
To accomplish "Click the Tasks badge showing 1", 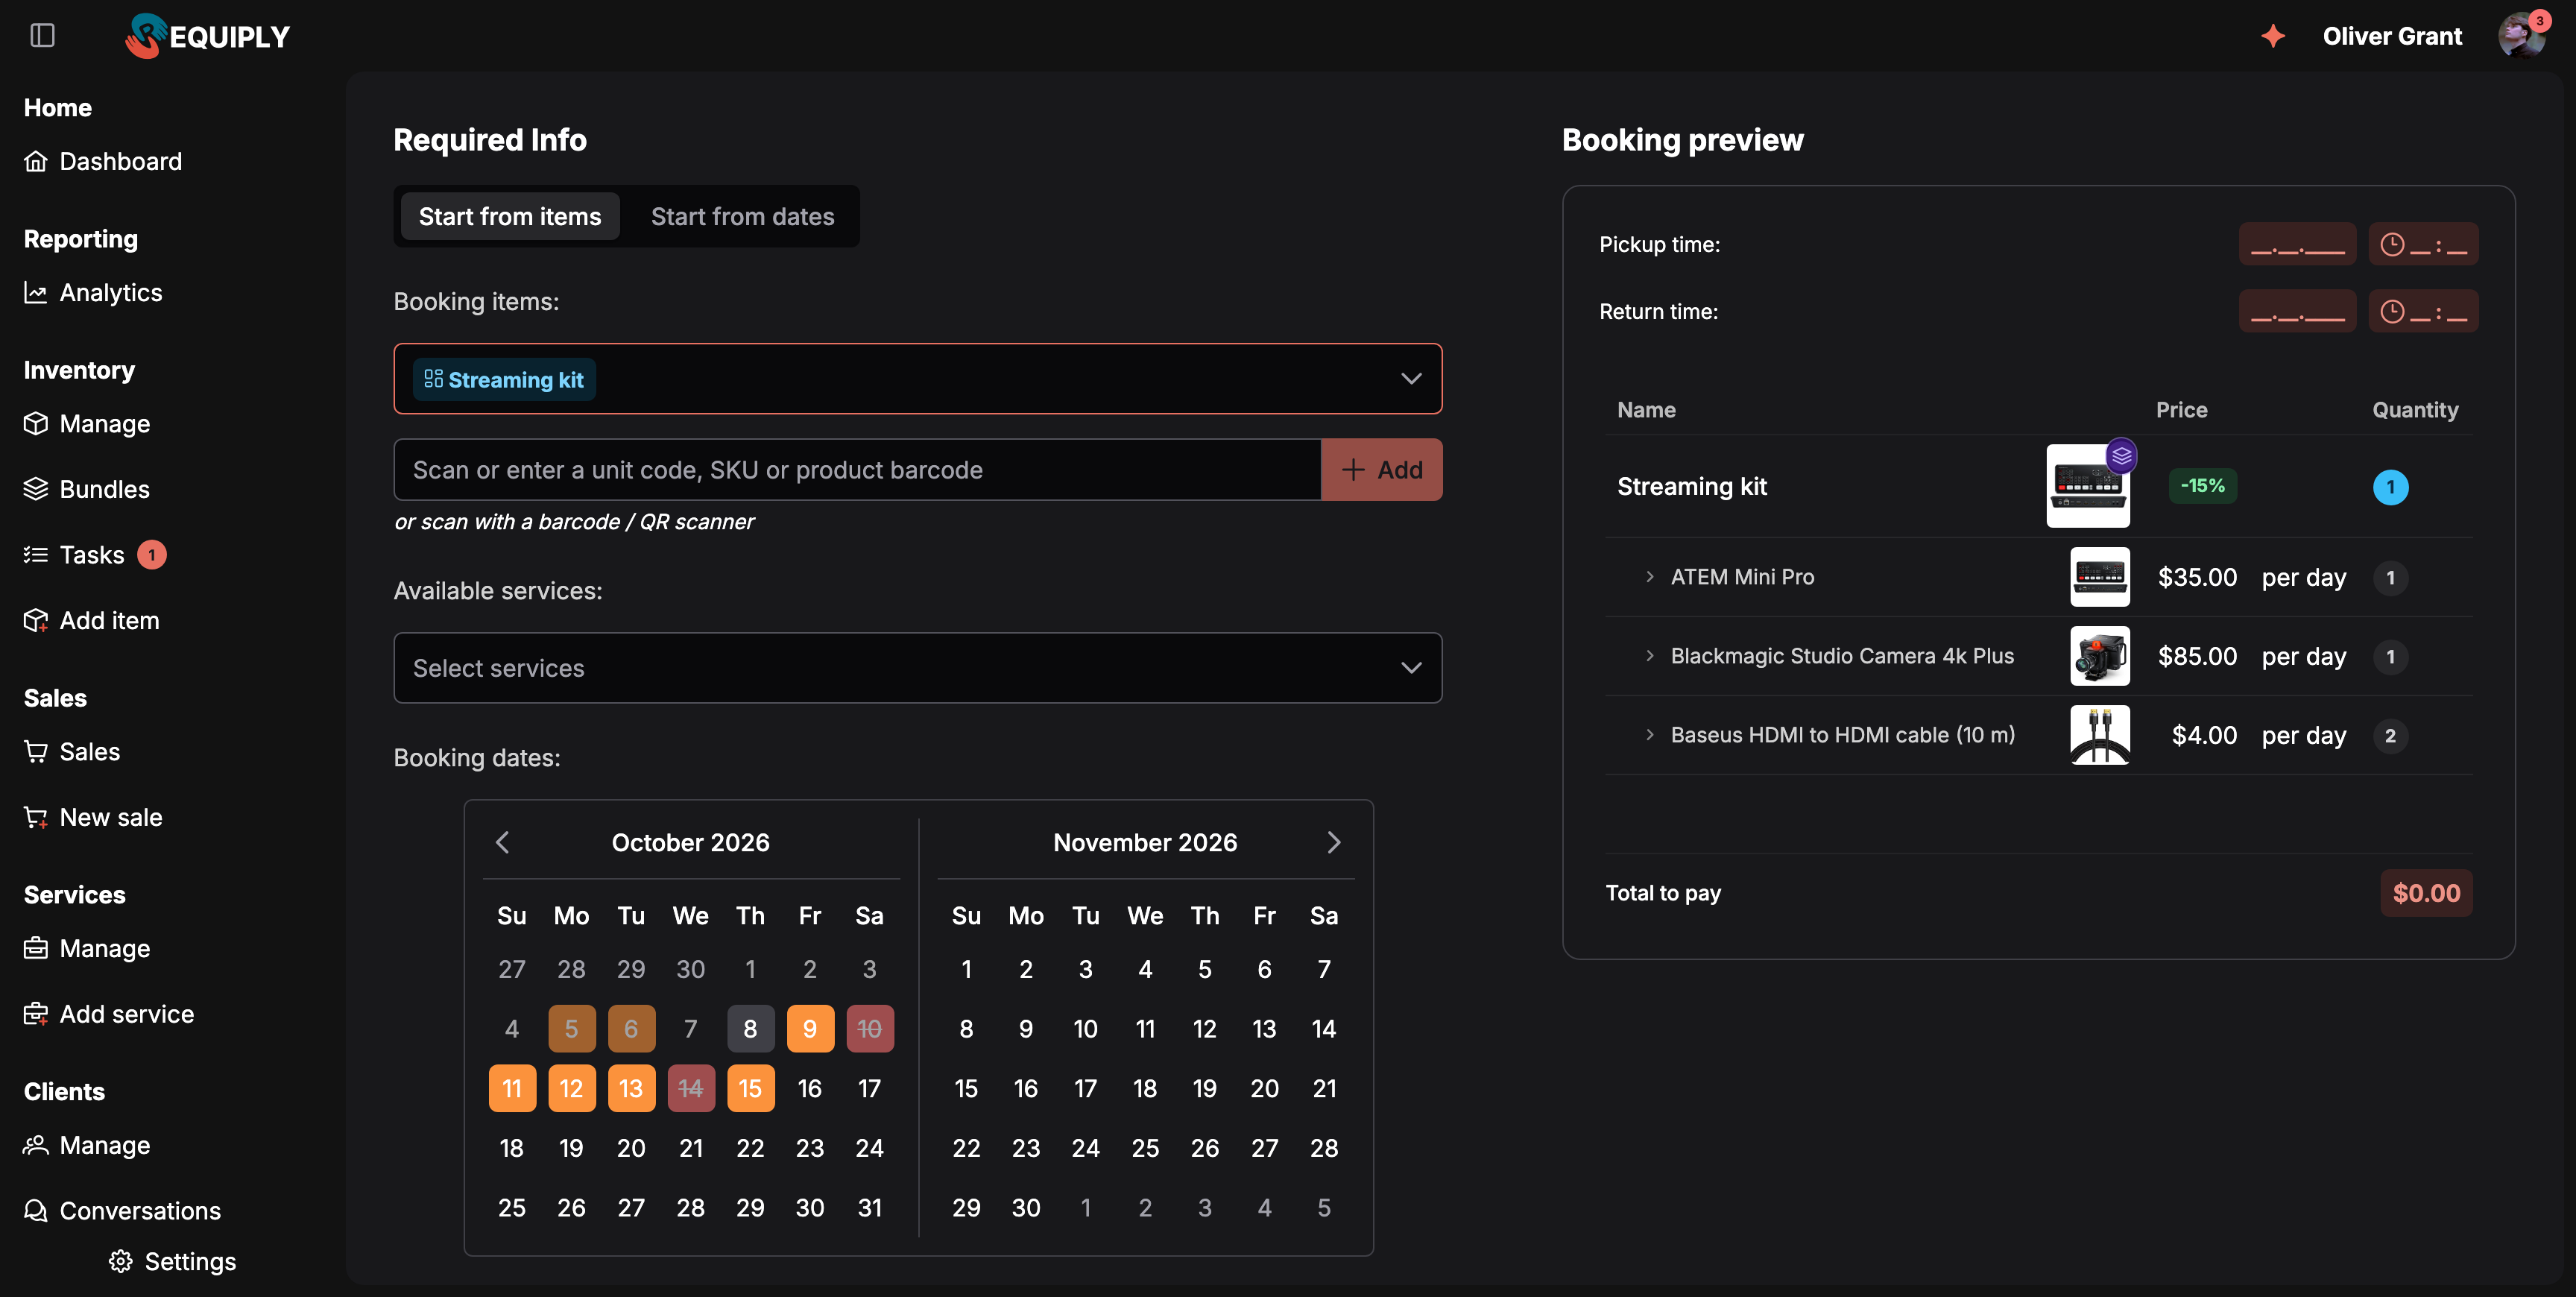I will [152, 554].
